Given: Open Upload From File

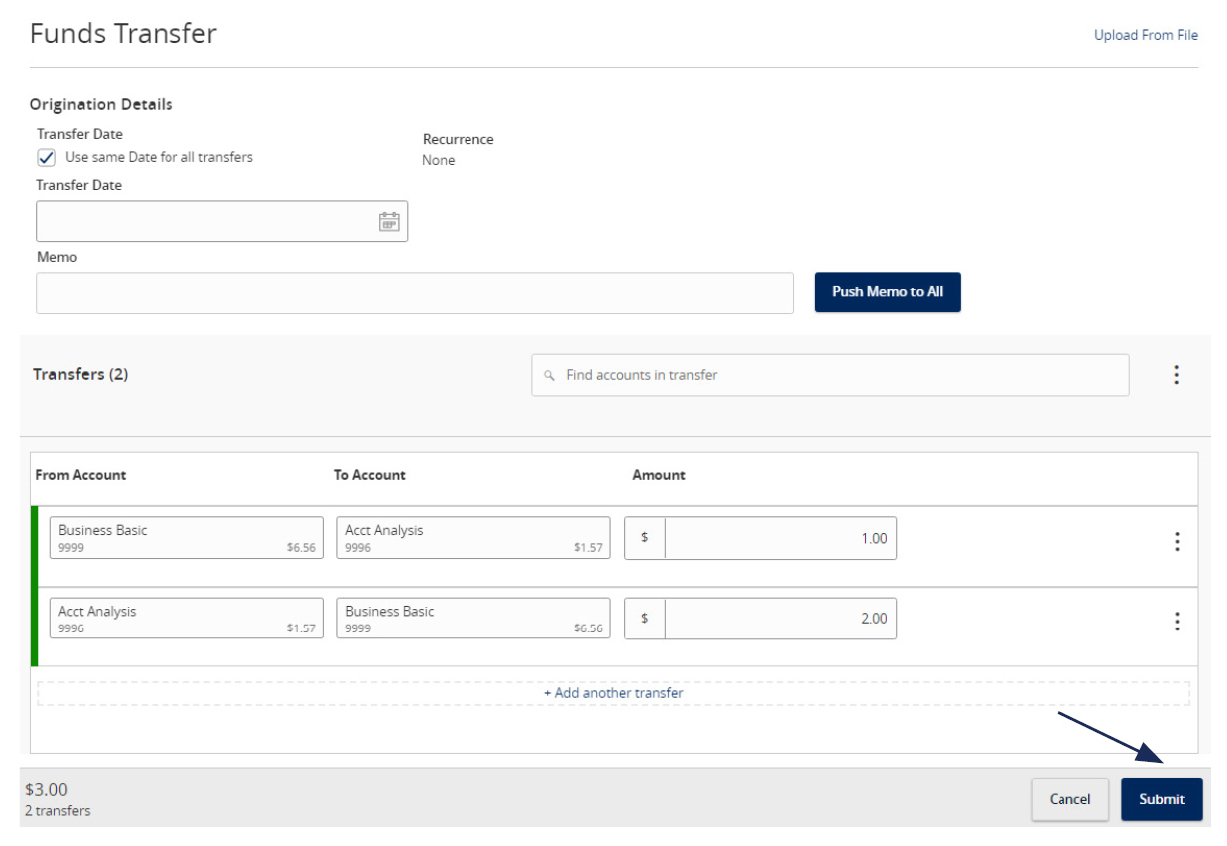Looking at the screenshot, I should pyautogui.click(x=1145, y=34).
